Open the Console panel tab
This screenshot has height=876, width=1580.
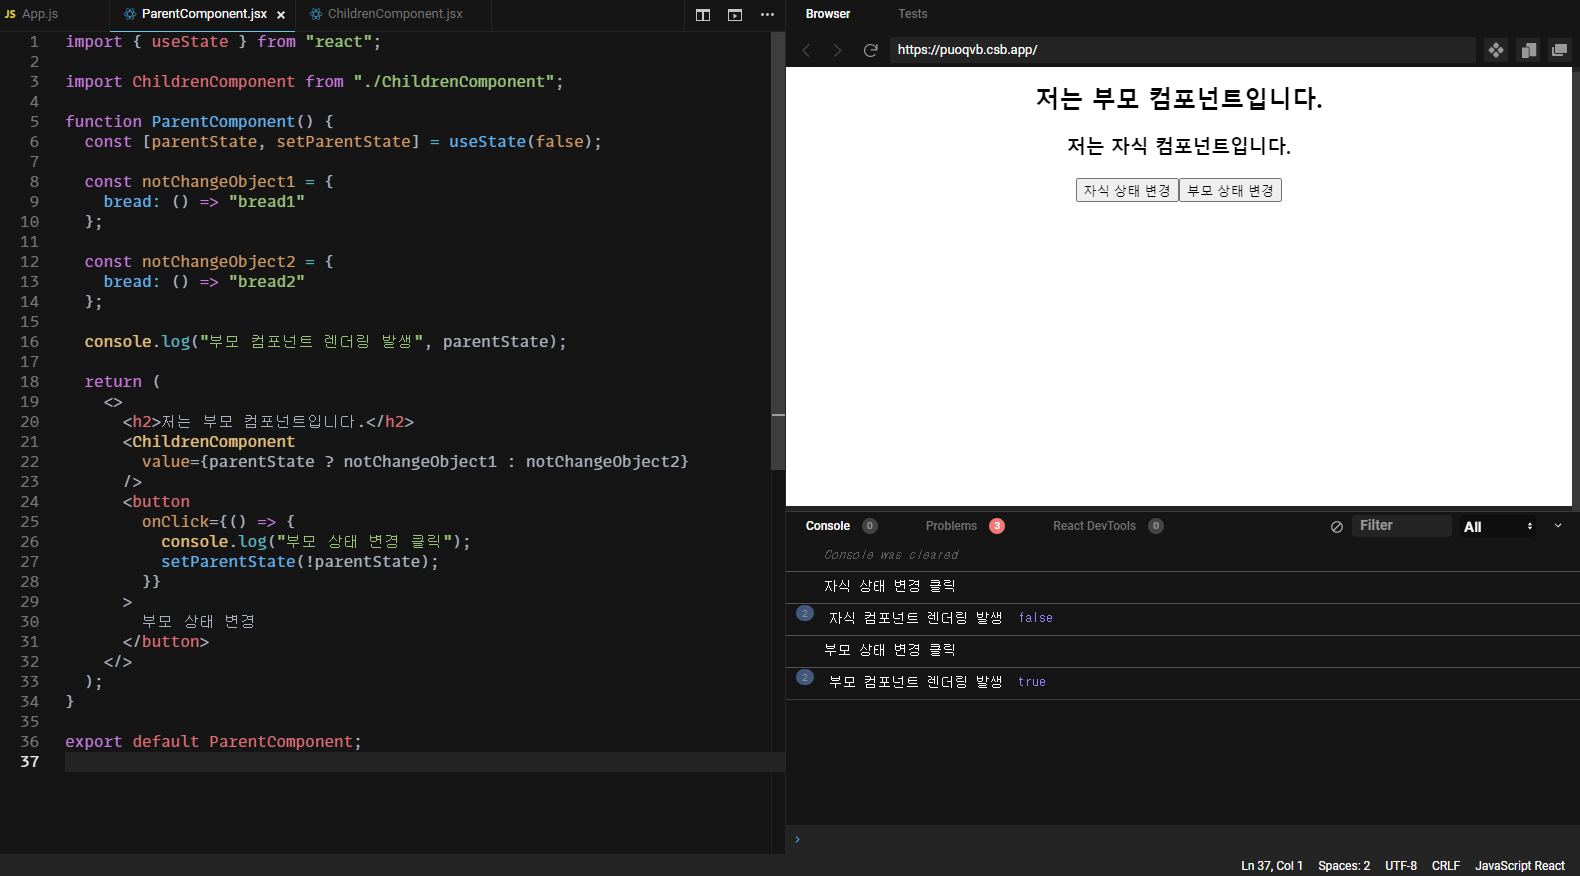(x=828, y=526)
